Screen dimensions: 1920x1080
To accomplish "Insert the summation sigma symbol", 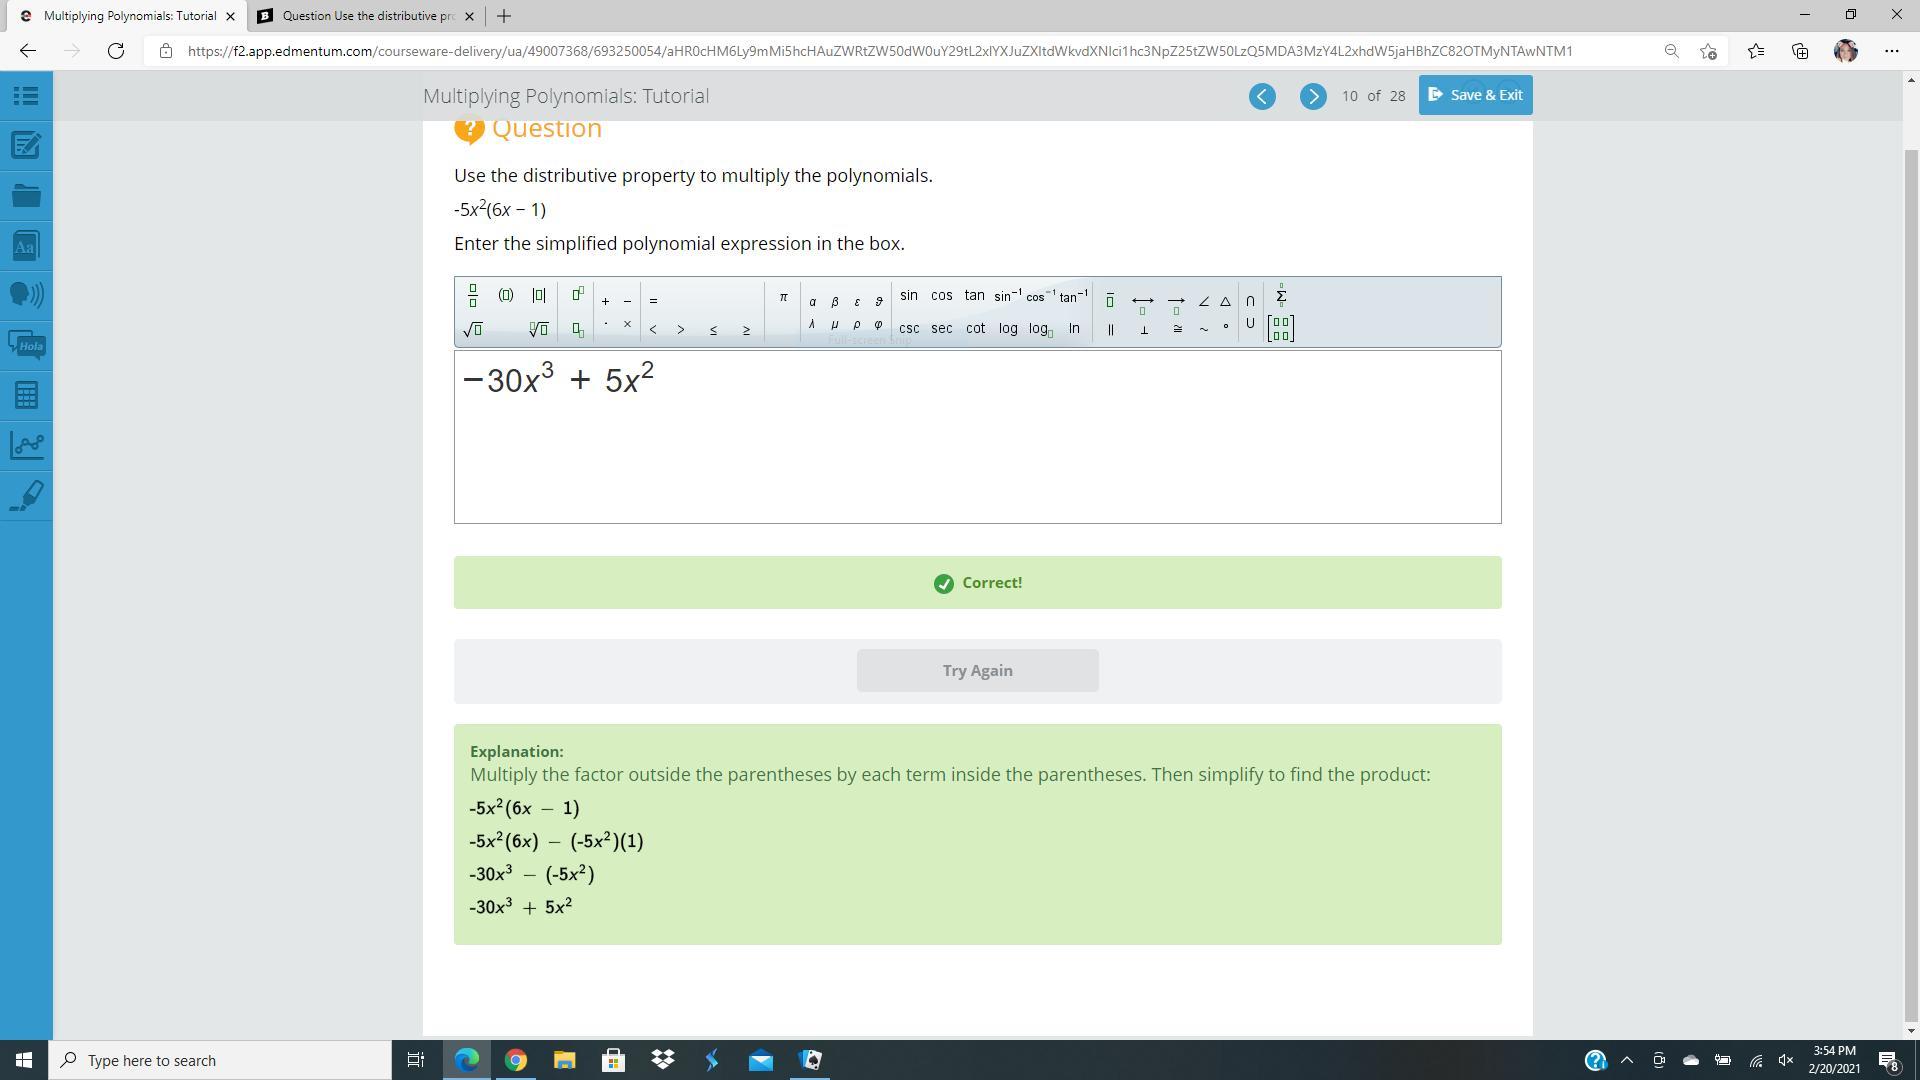I will point(1281,295).
